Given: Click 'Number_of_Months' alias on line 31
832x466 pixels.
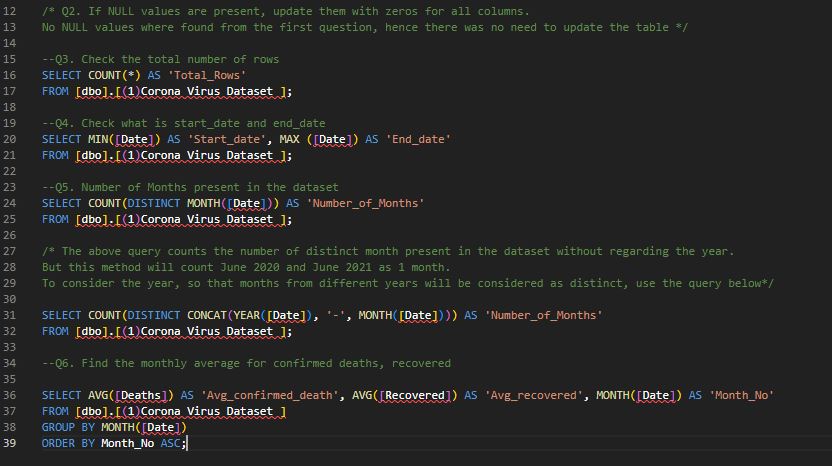Looking at the screenshot, I should [543, 315].
